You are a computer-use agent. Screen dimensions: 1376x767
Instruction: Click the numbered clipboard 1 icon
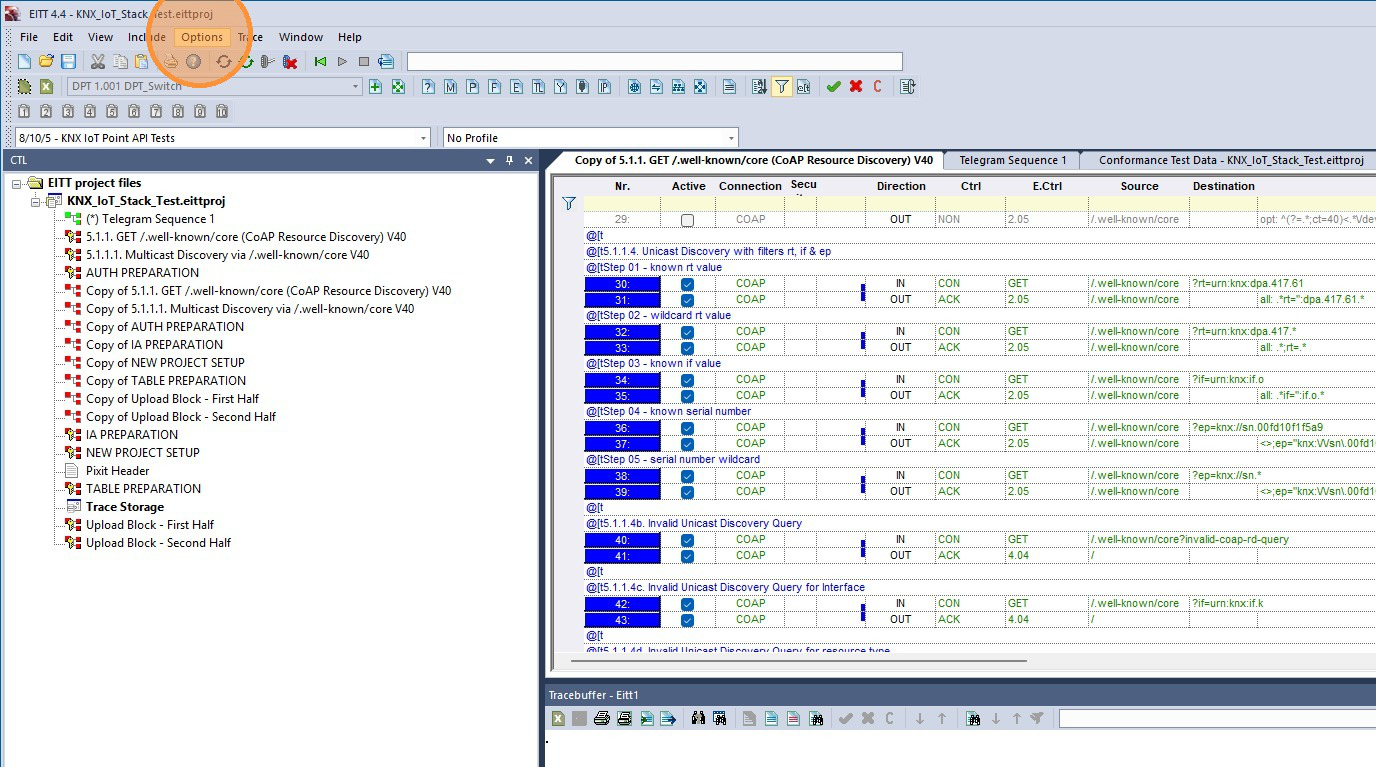(x=24, y=111)
